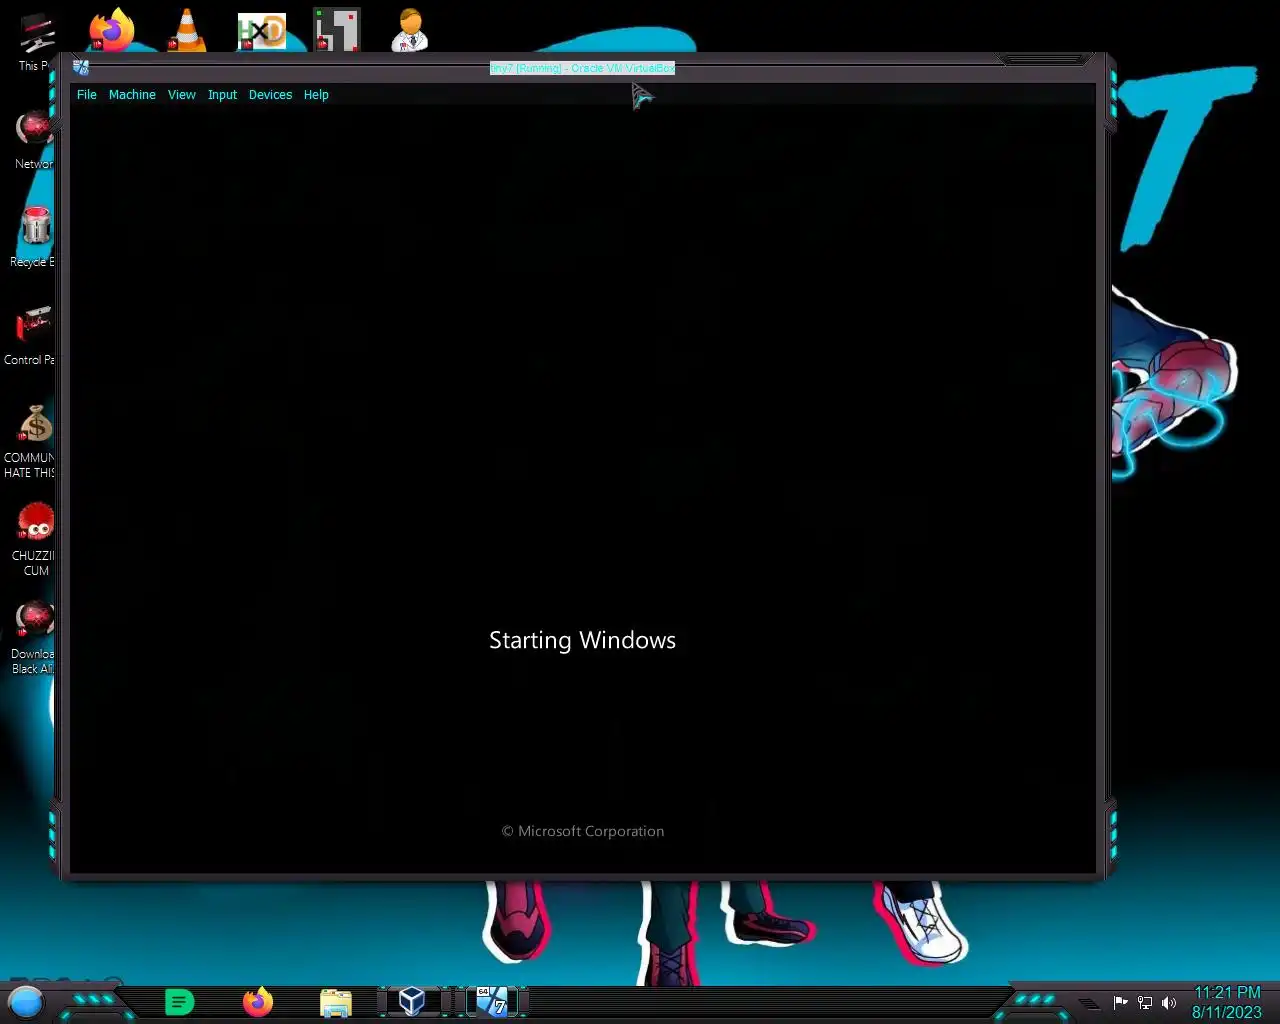Open the volume speaker tray icon
Screen dimensions: 1280x1024
(1168, 1002)
